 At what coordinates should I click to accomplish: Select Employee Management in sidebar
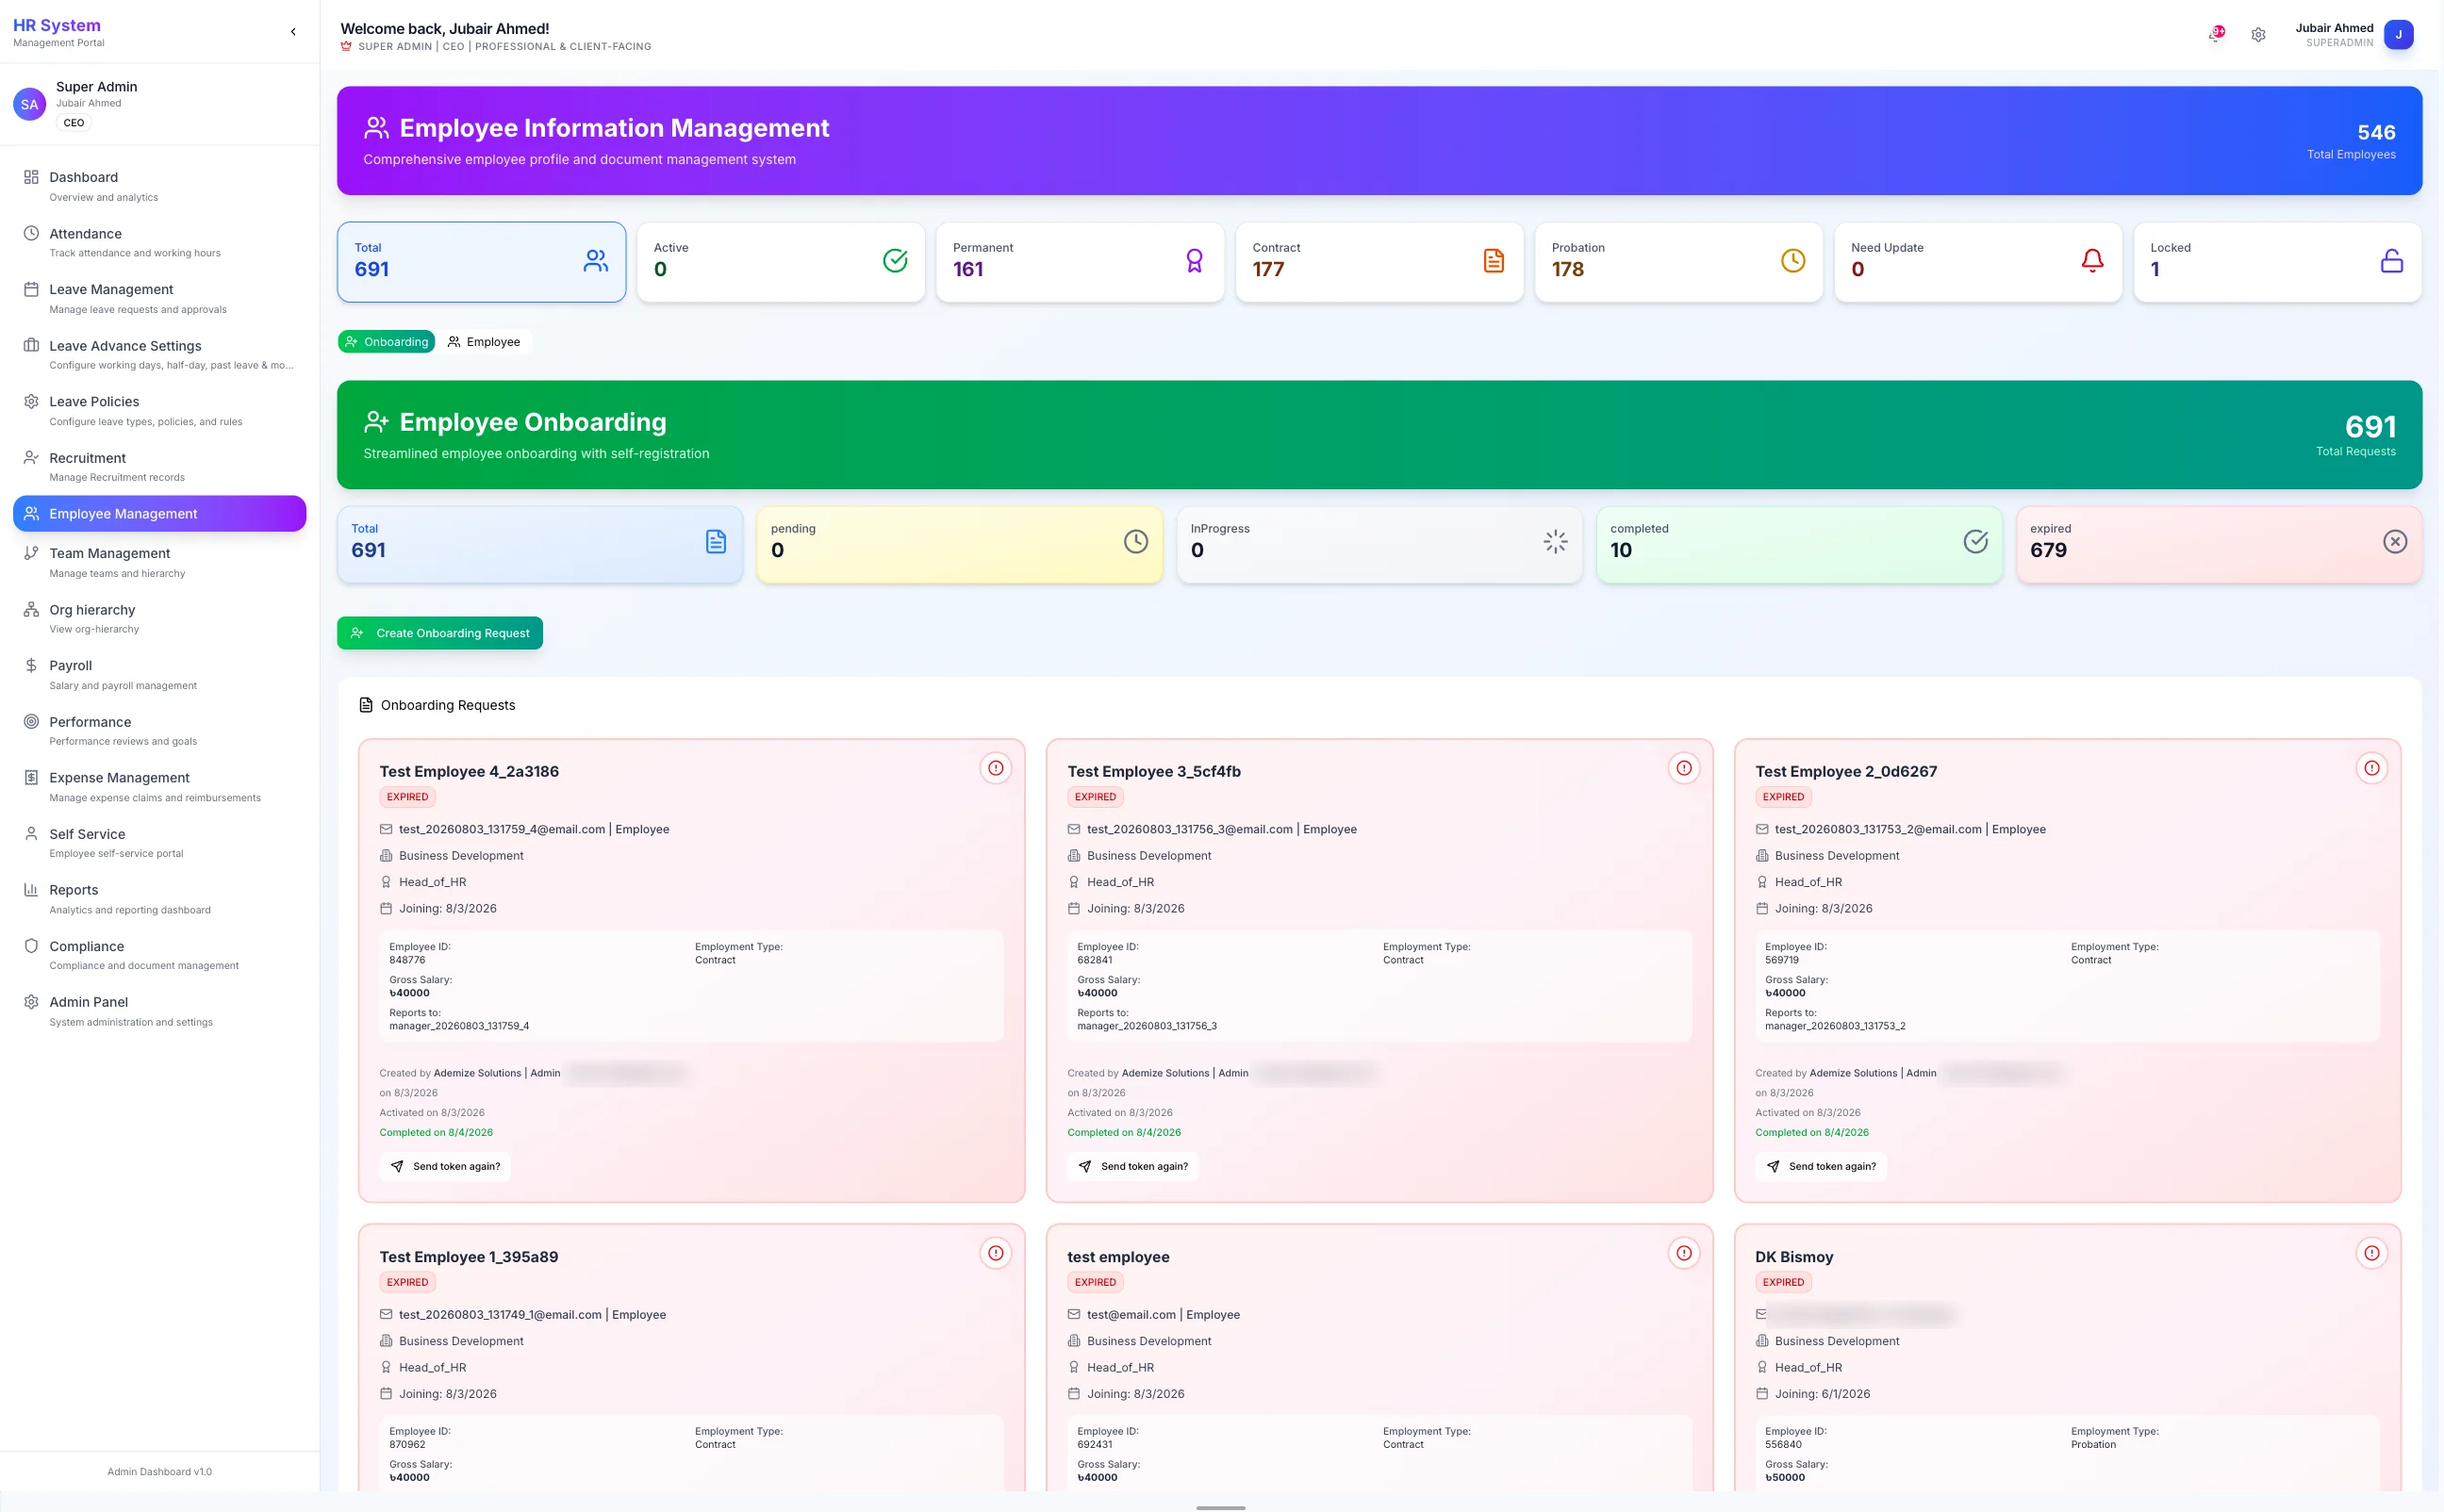tap(160, 514)
